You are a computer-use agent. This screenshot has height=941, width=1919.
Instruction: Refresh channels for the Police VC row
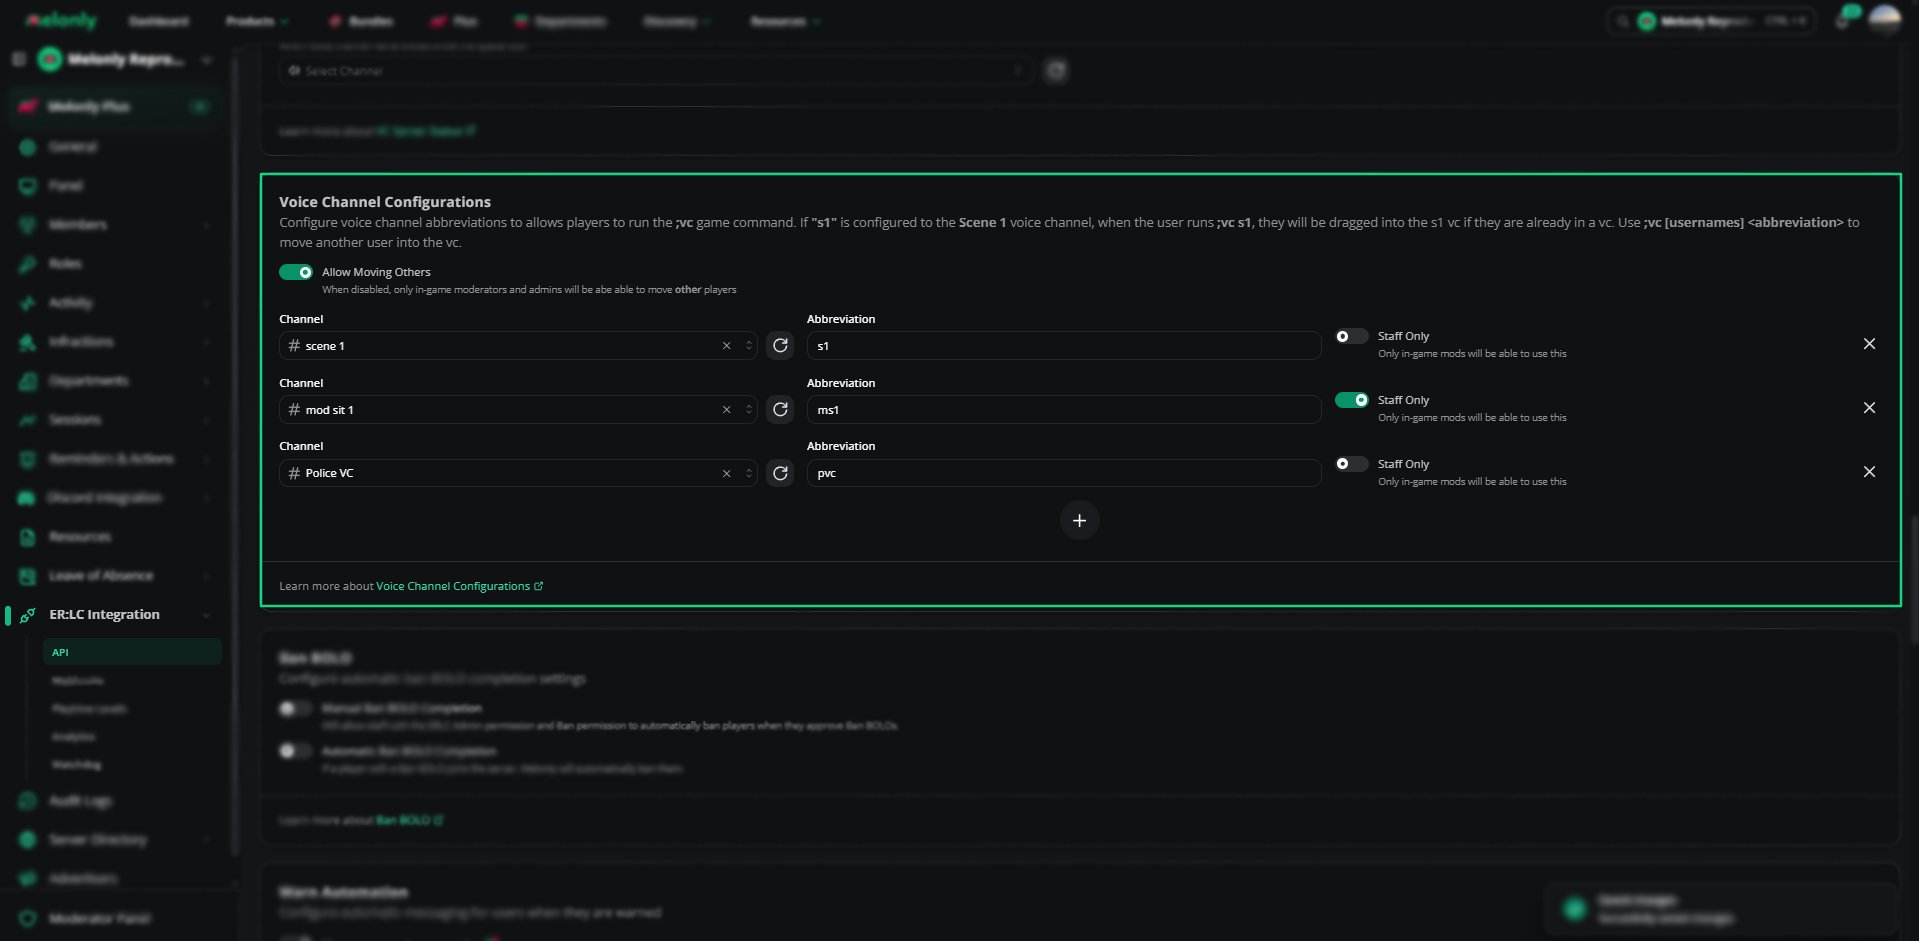click(780, 473)
